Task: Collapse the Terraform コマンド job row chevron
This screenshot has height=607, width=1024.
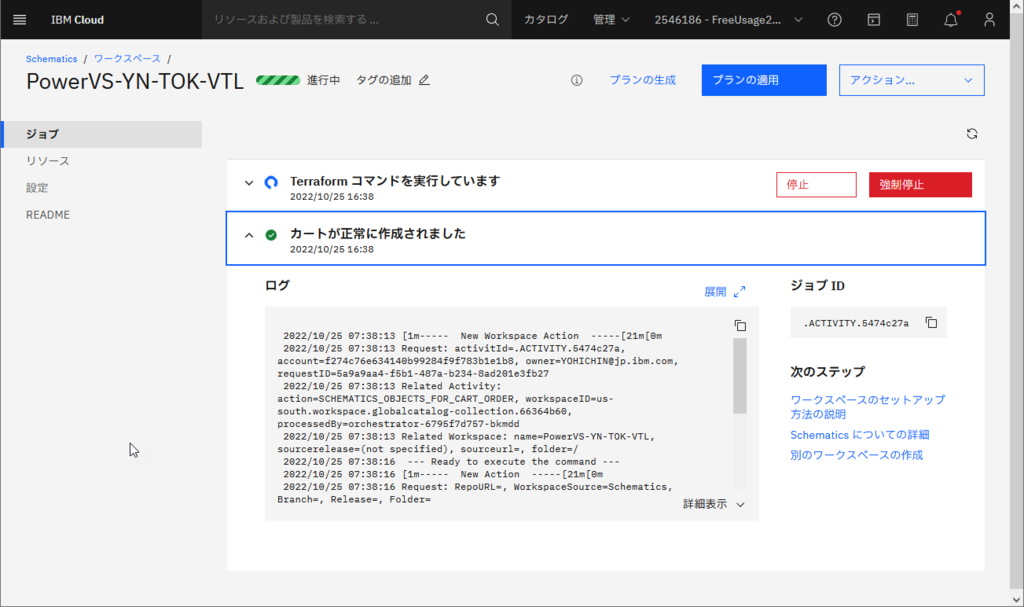Action: (249, 183)
